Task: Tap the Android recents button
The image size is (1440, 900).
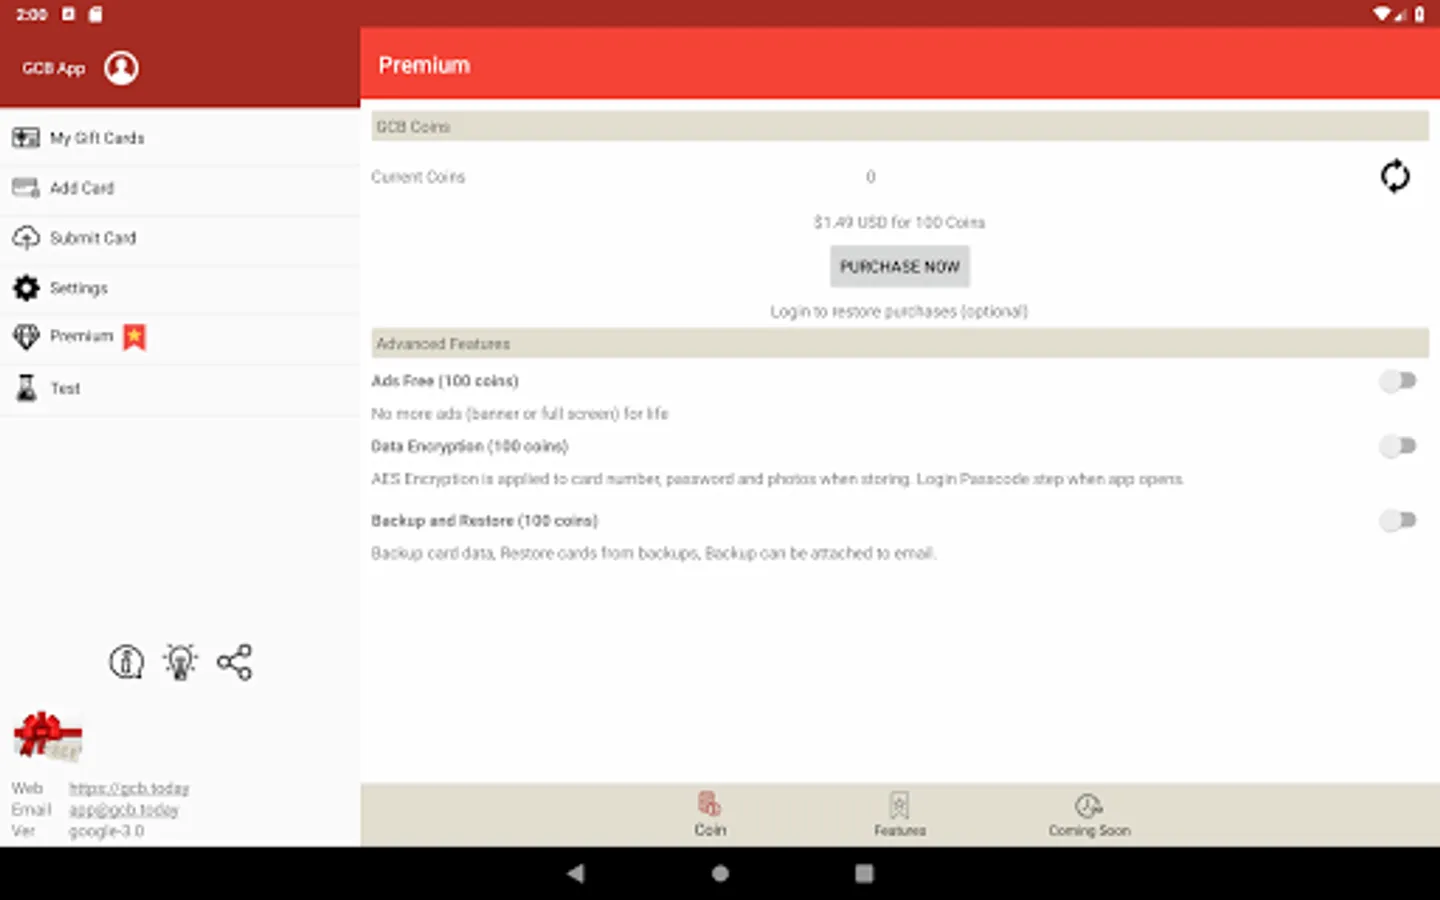Action: point(864,873)
